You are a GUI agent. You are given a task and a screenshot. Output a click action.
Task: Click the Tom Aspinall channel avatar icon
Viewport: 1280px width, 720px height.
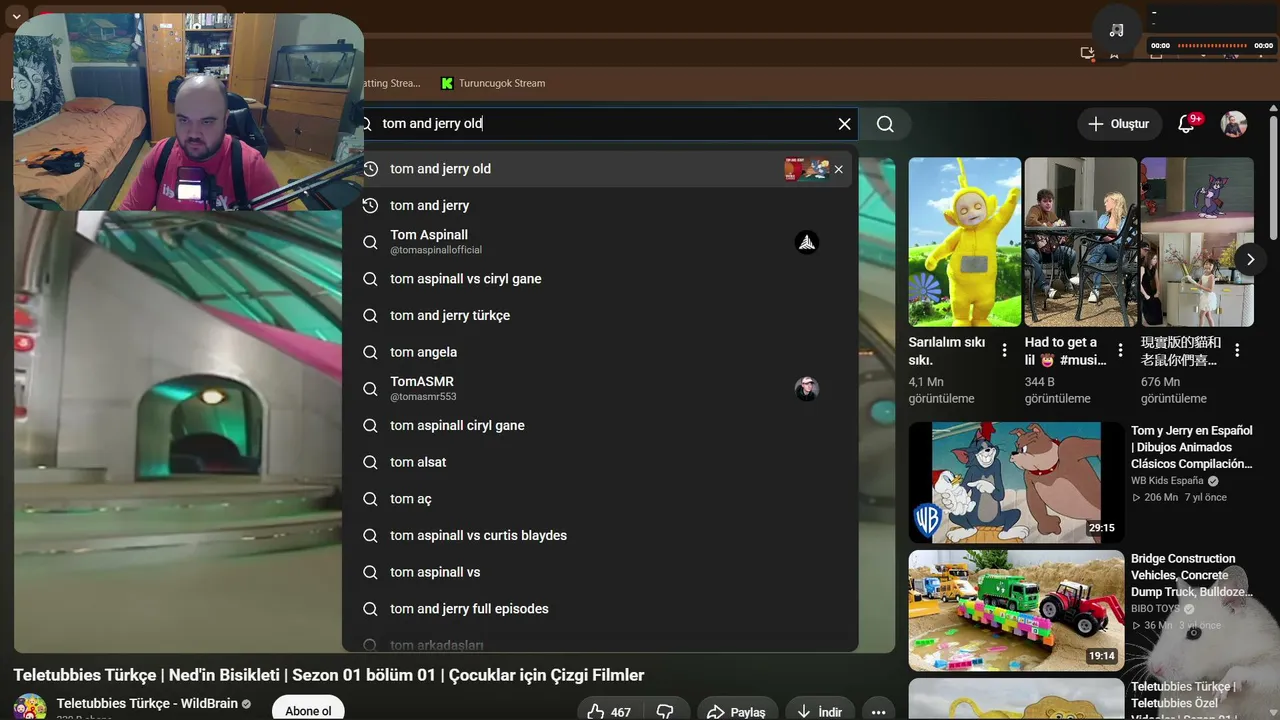tap(807, 242)
